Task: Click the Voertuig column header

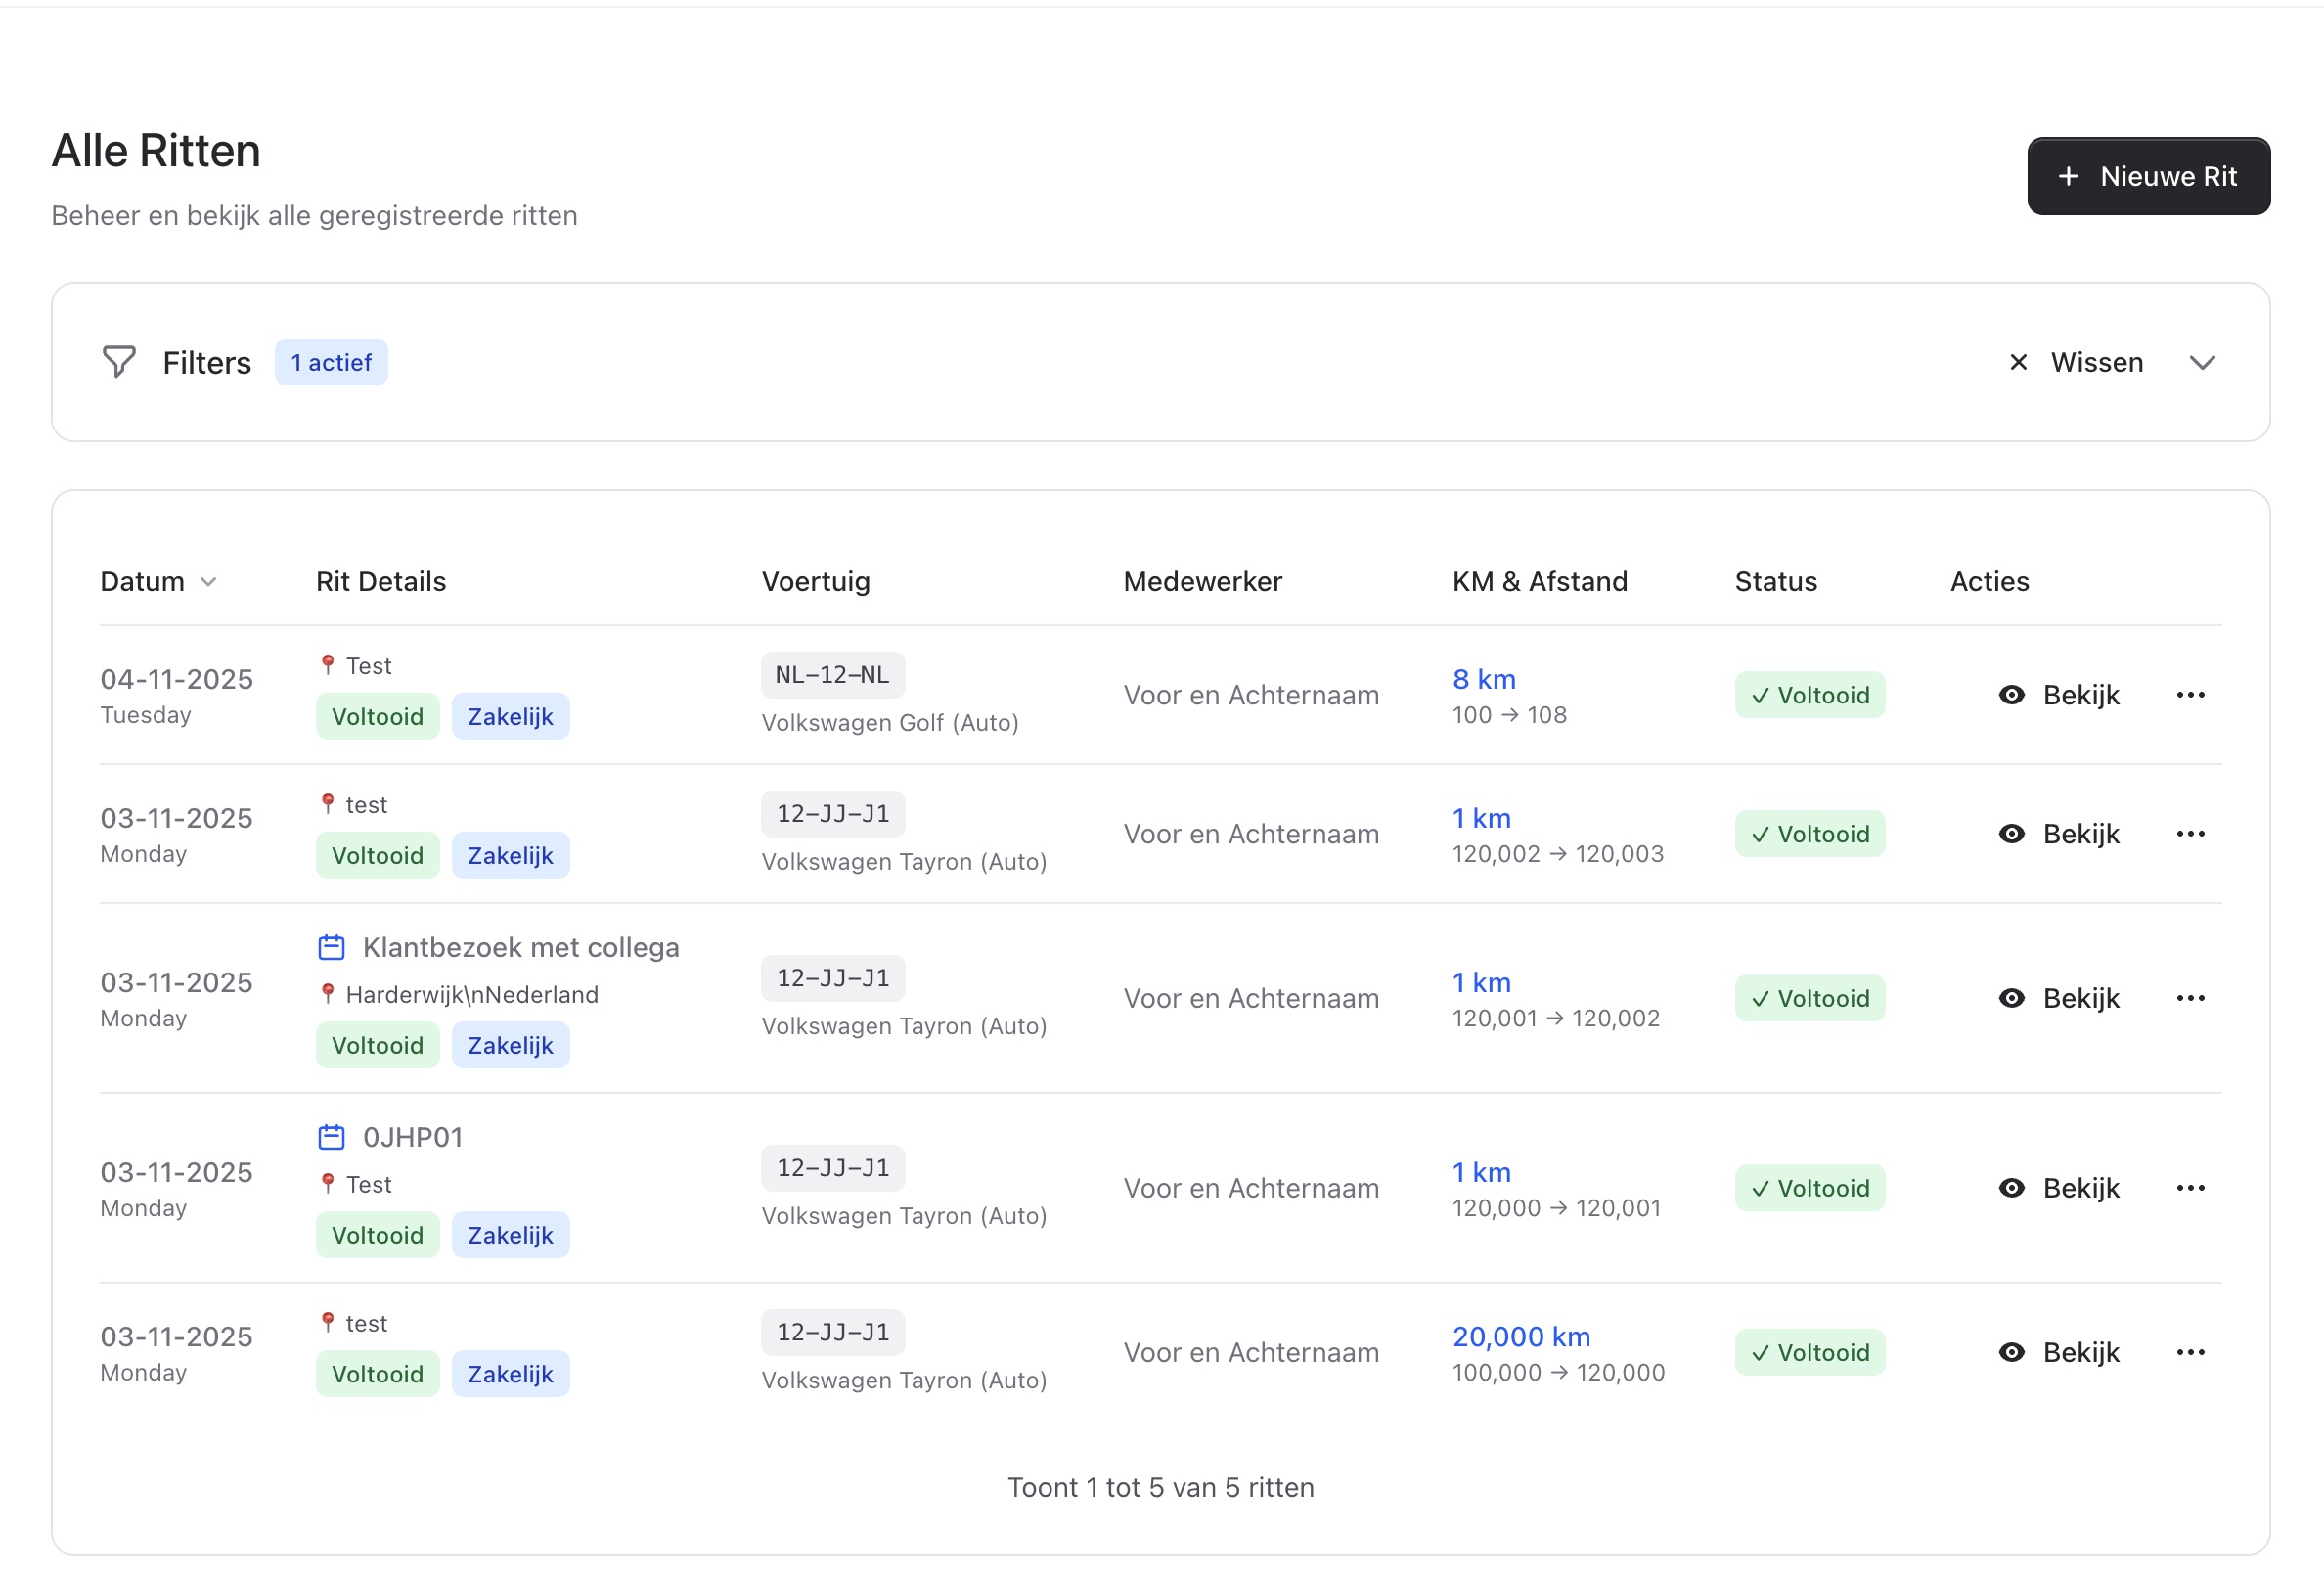Action: point(816,581)
